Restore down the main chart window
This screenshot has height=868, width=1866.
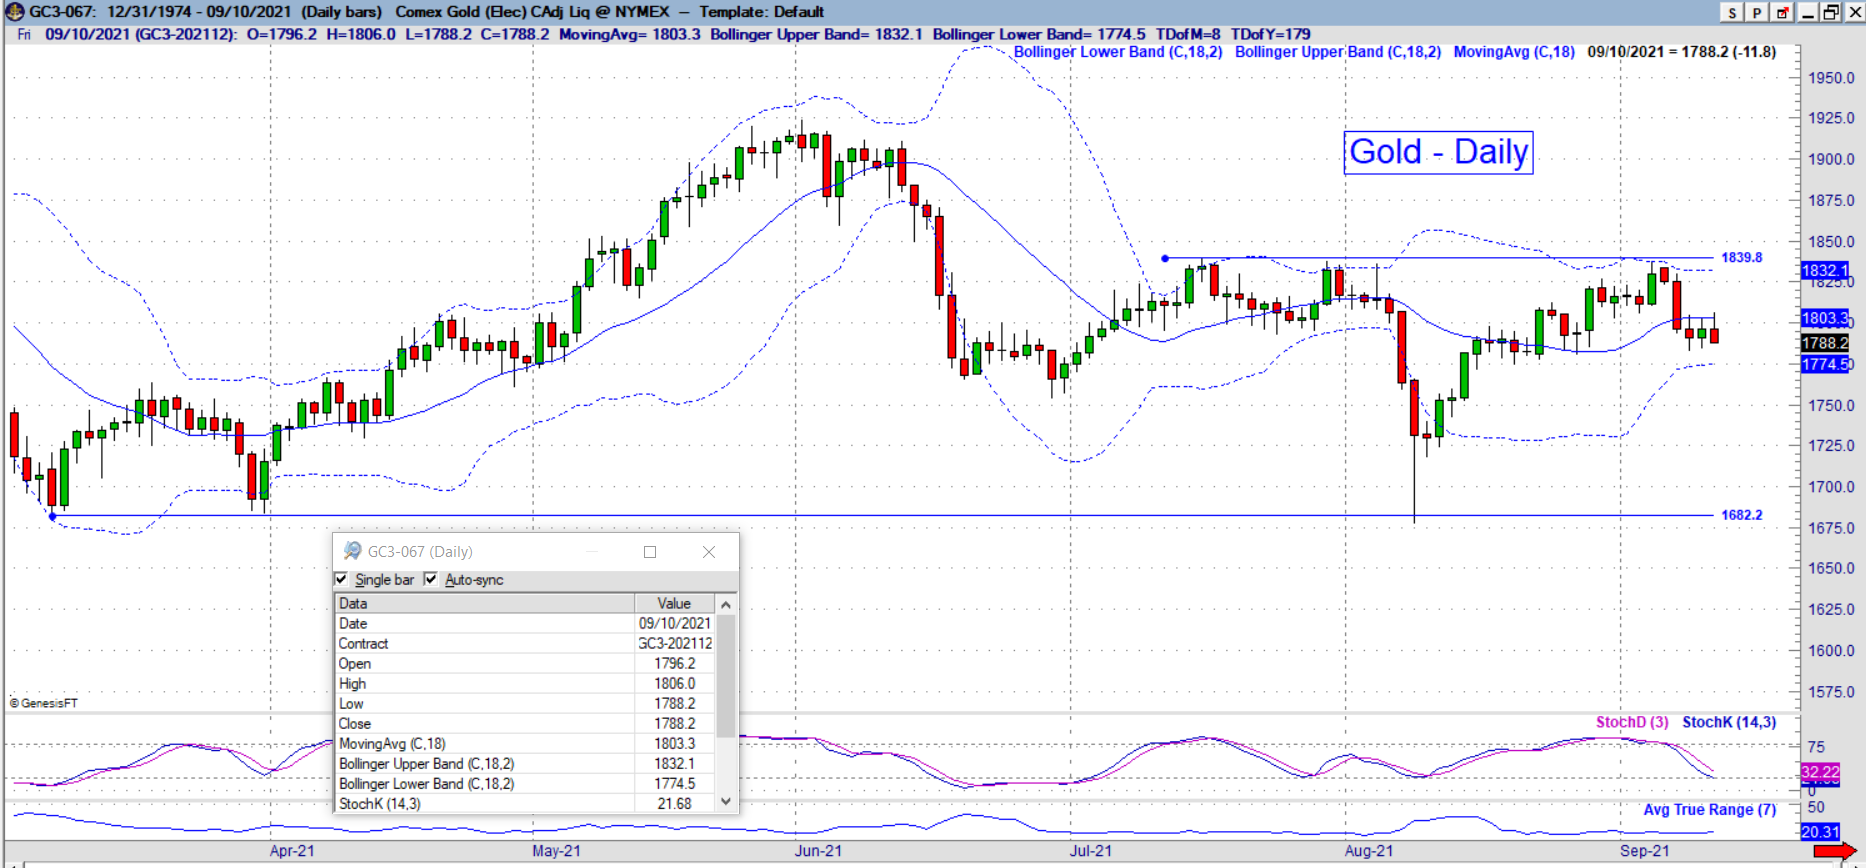point(1831,12)
